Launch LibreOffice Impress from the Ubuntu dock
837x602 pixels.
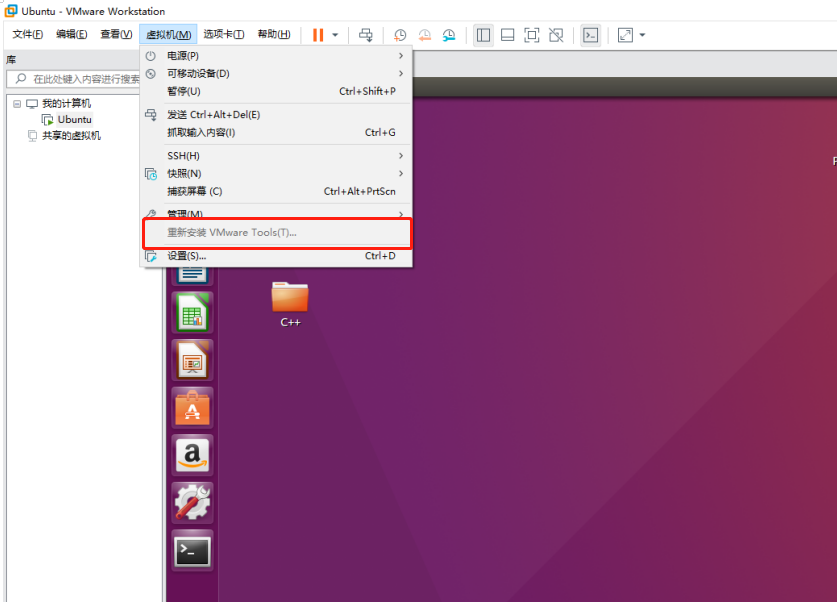tap(192, 360)
